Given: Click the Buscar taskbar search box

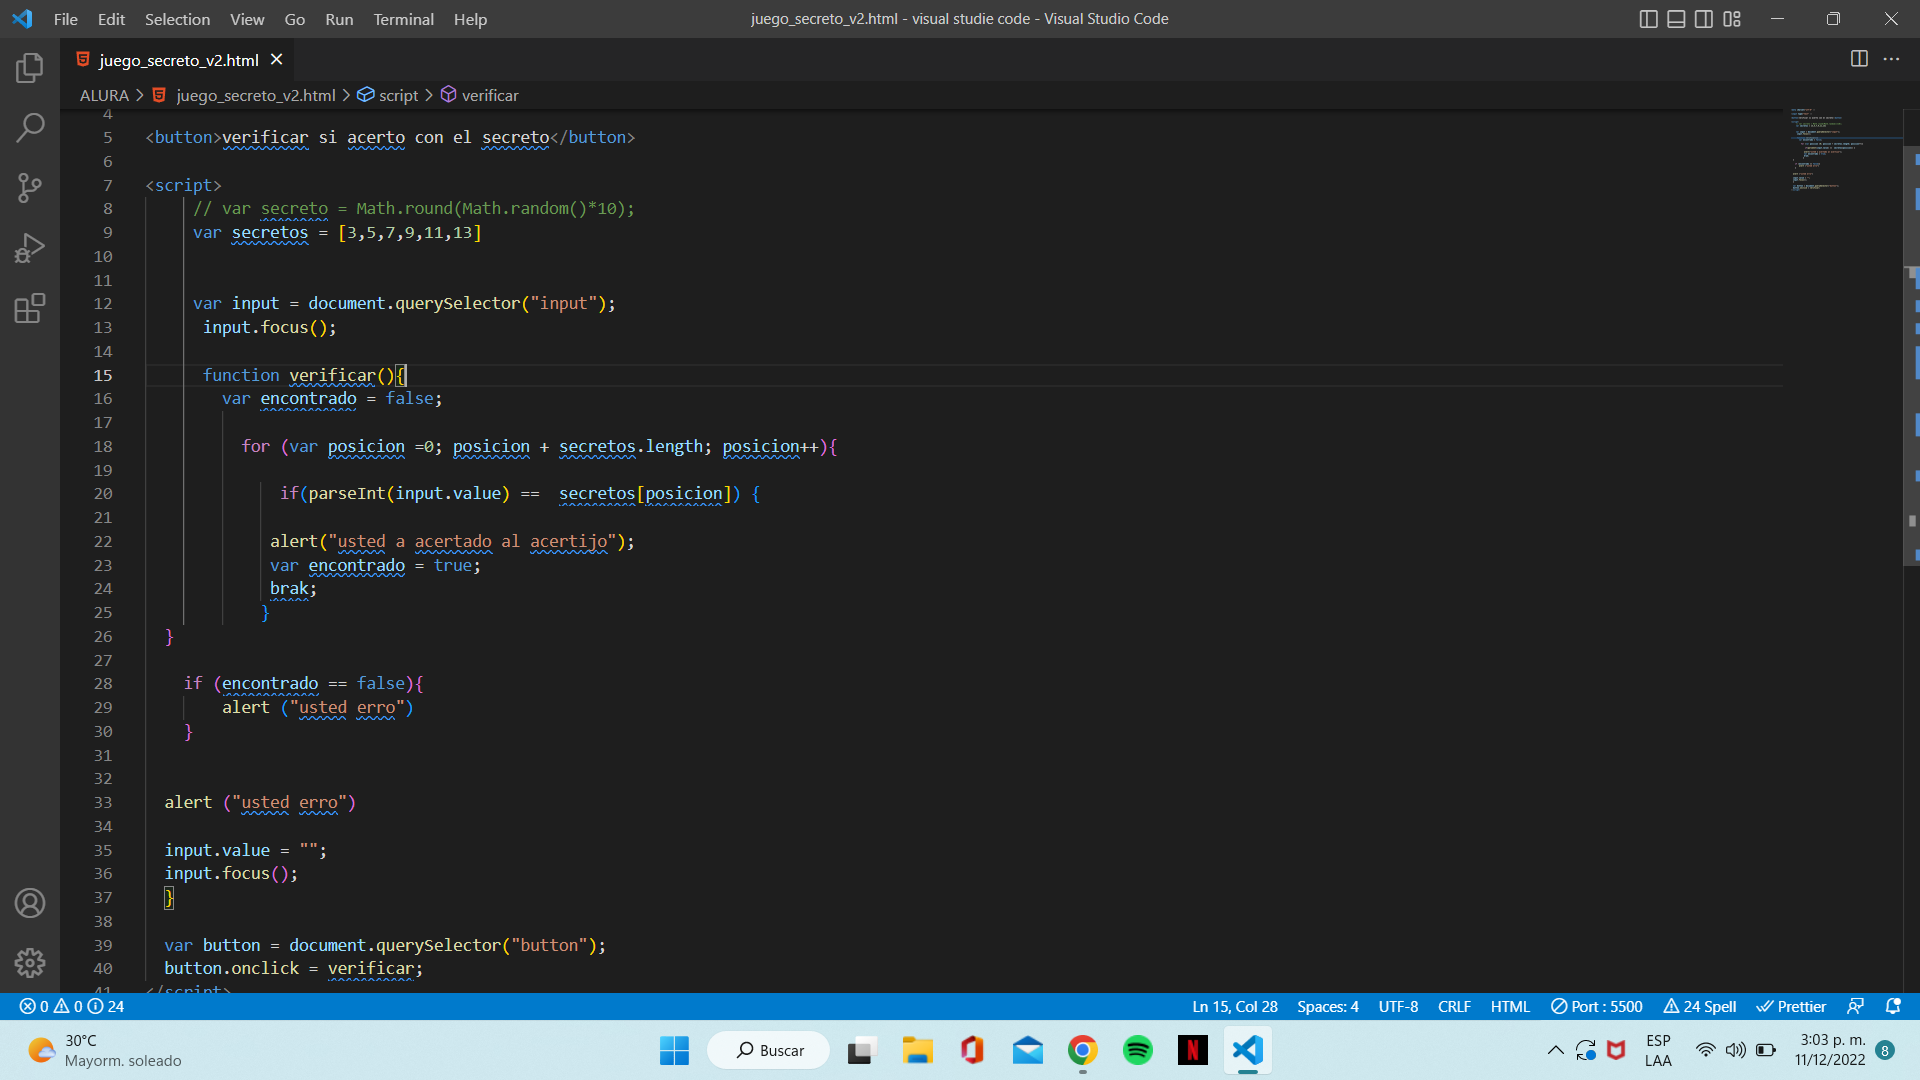Looking at the screenshot, I should tap(769, 1050).
